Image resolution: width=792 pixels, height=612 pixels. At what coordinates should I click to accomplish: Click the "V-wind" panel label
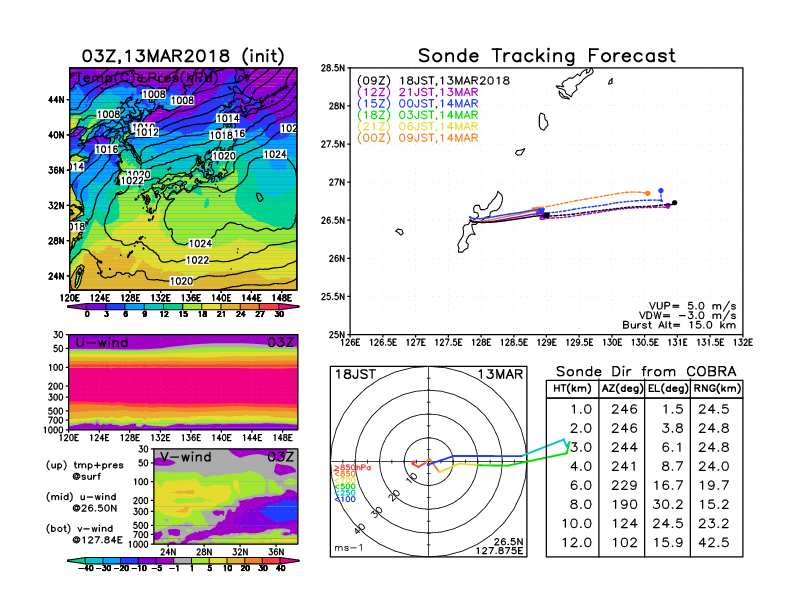coord(185,457)
